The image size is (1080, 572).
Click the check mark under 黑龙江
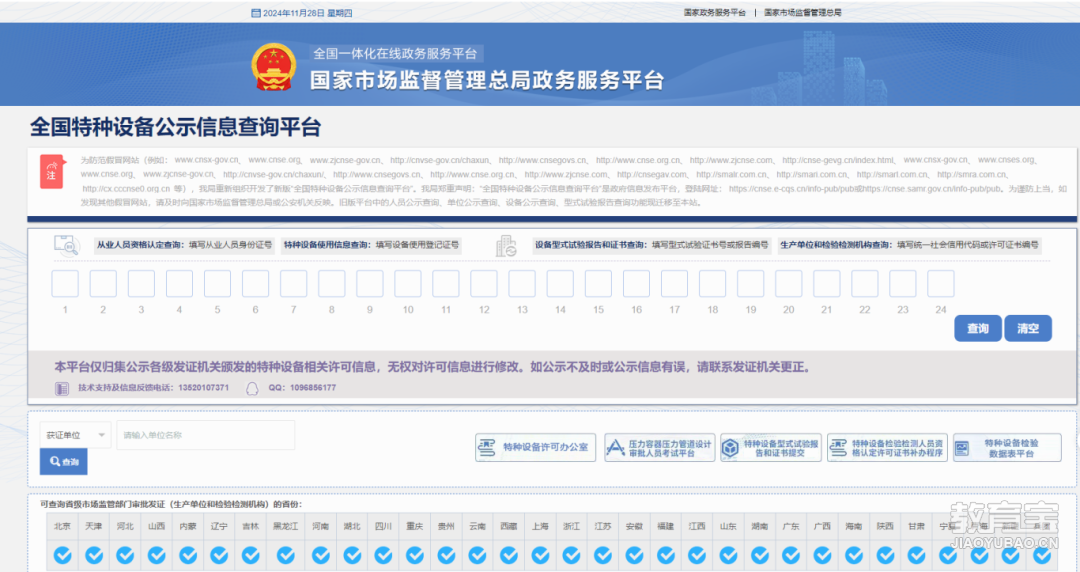pyautogui.click(x=286, y=555)
